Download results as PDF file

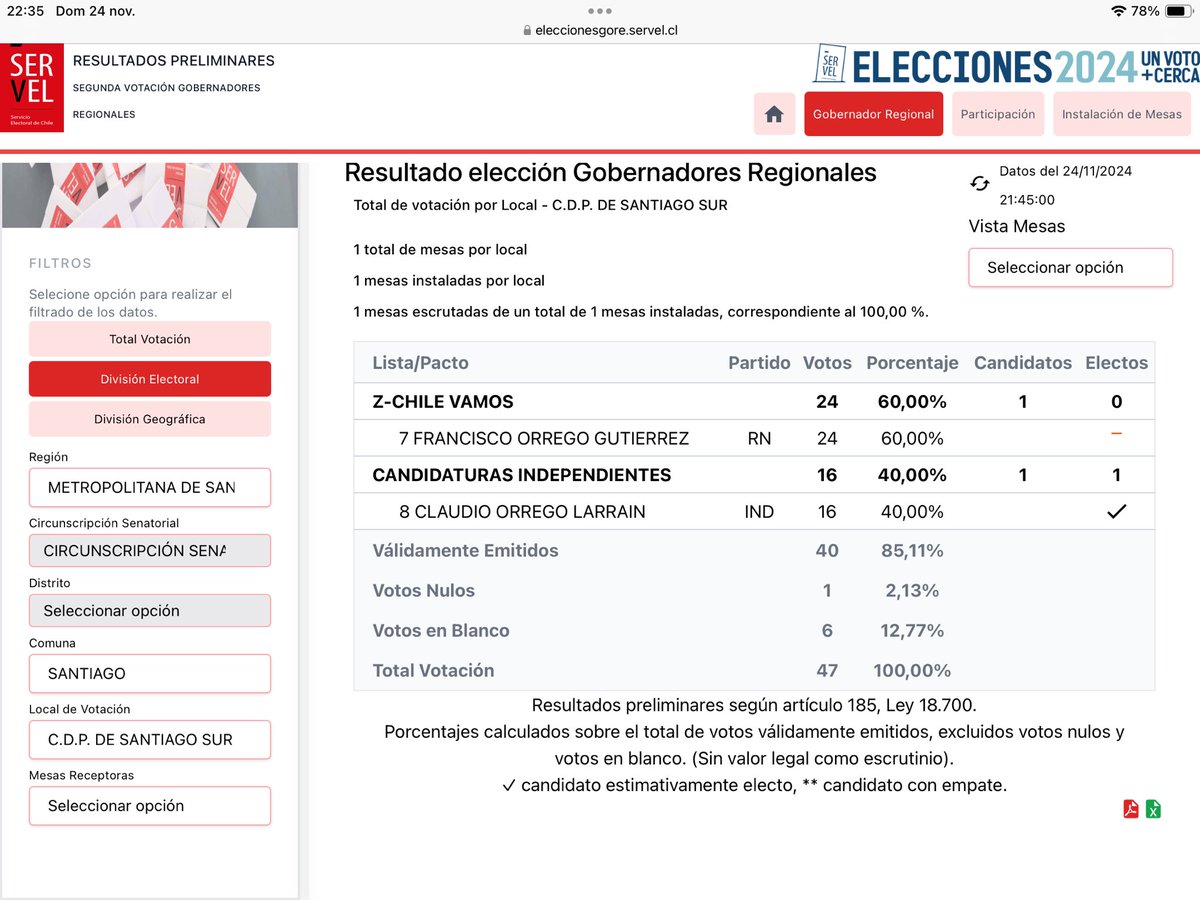pos(1131,809)
